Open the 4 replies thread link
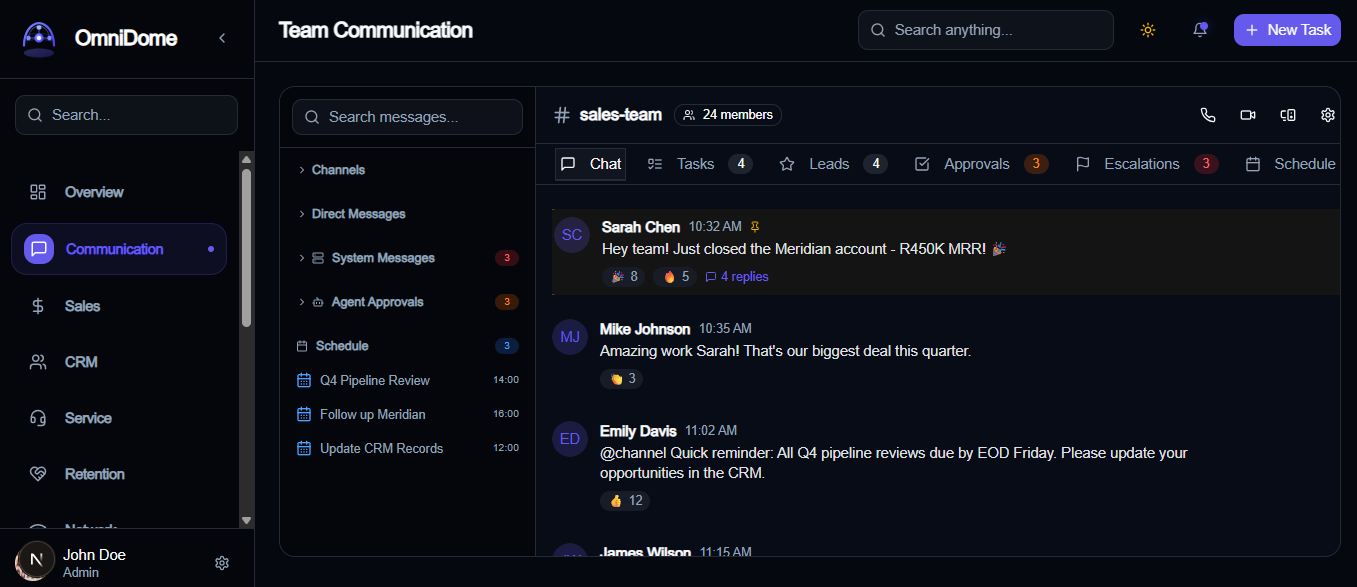1357x587 pixels. [x=737, y=277]
